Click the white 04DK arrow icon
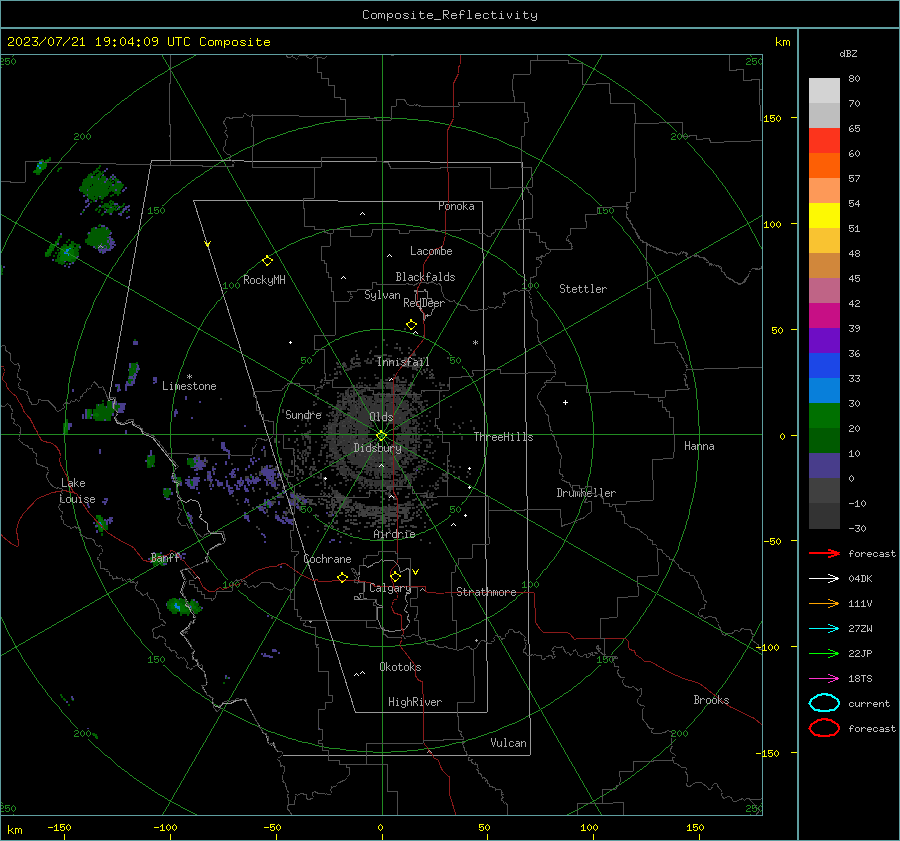 [824, 579]
